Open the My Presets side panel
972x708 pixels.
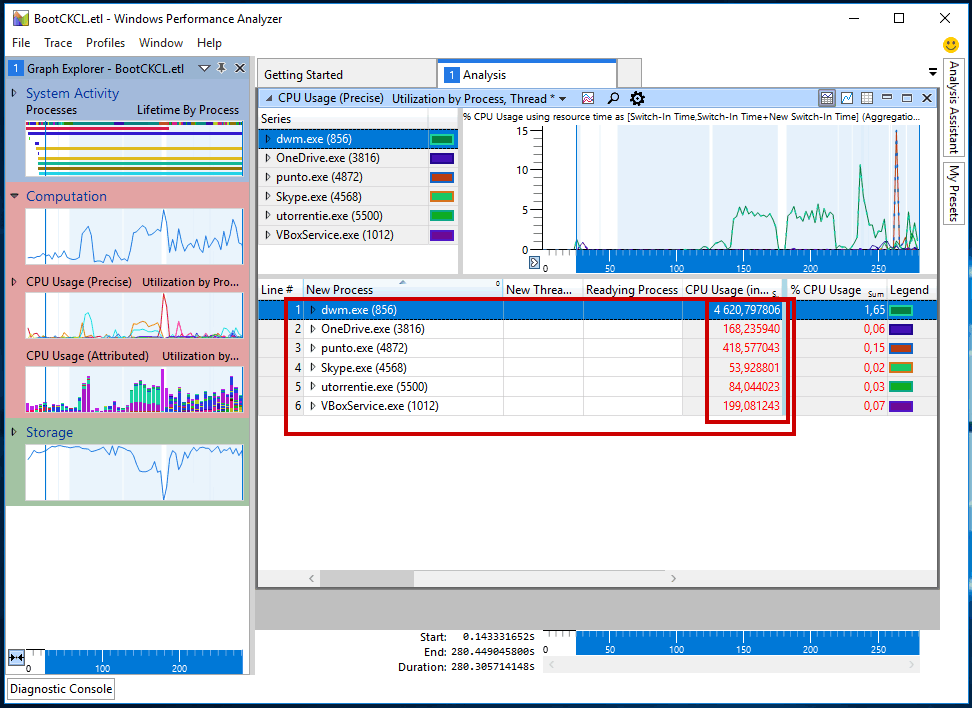pos(953,193)
